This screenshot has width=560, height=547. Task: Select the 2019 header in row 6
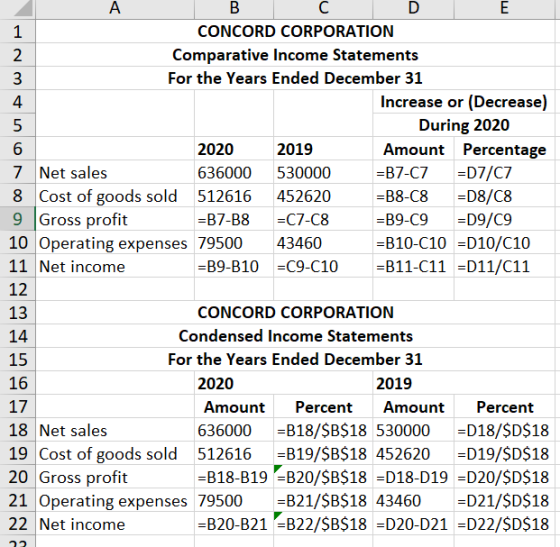[323, 149]
